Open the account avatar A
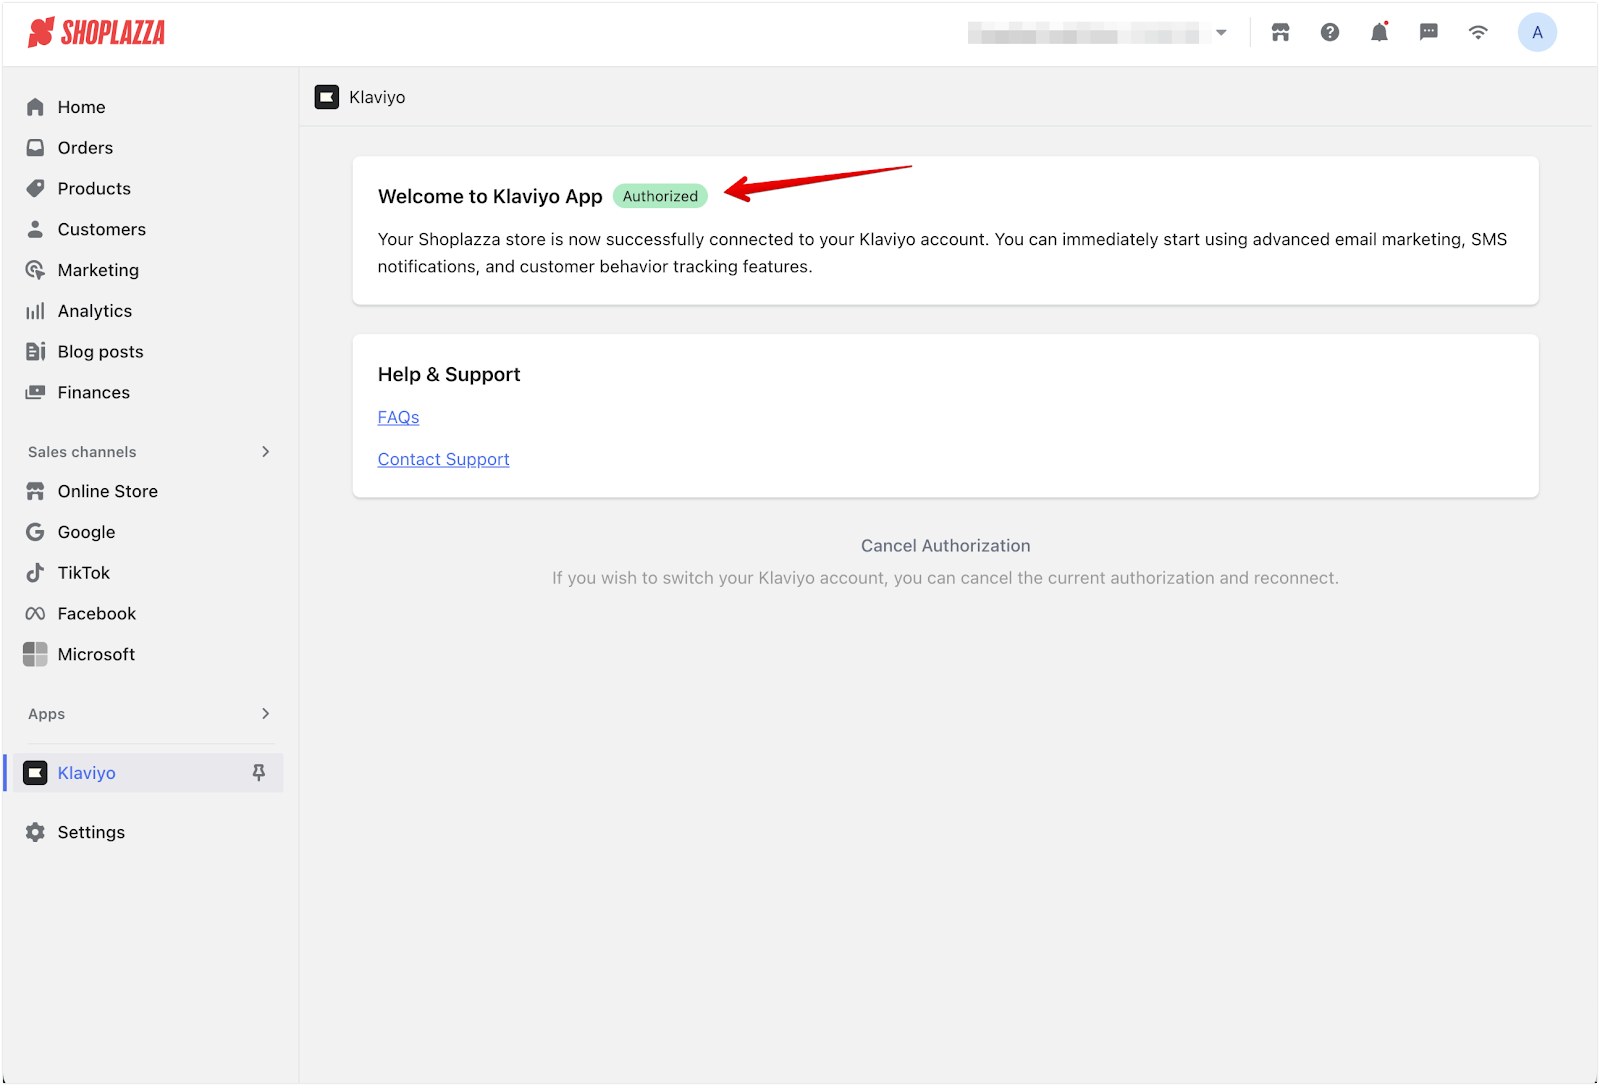Viewport: 1600px width, 1086px height. coord(1537,33)
